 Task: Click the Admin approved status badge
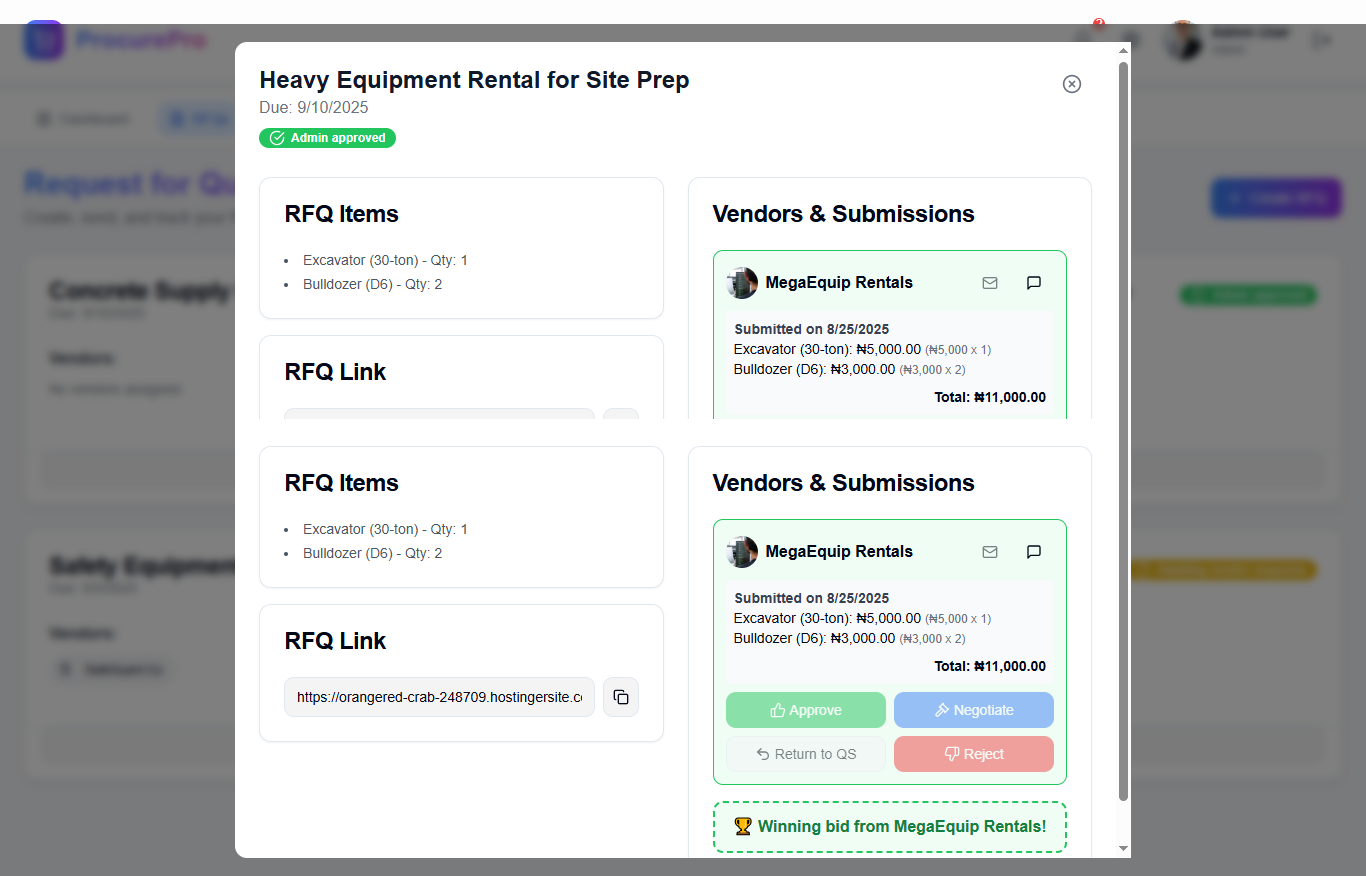coord(327,138)
